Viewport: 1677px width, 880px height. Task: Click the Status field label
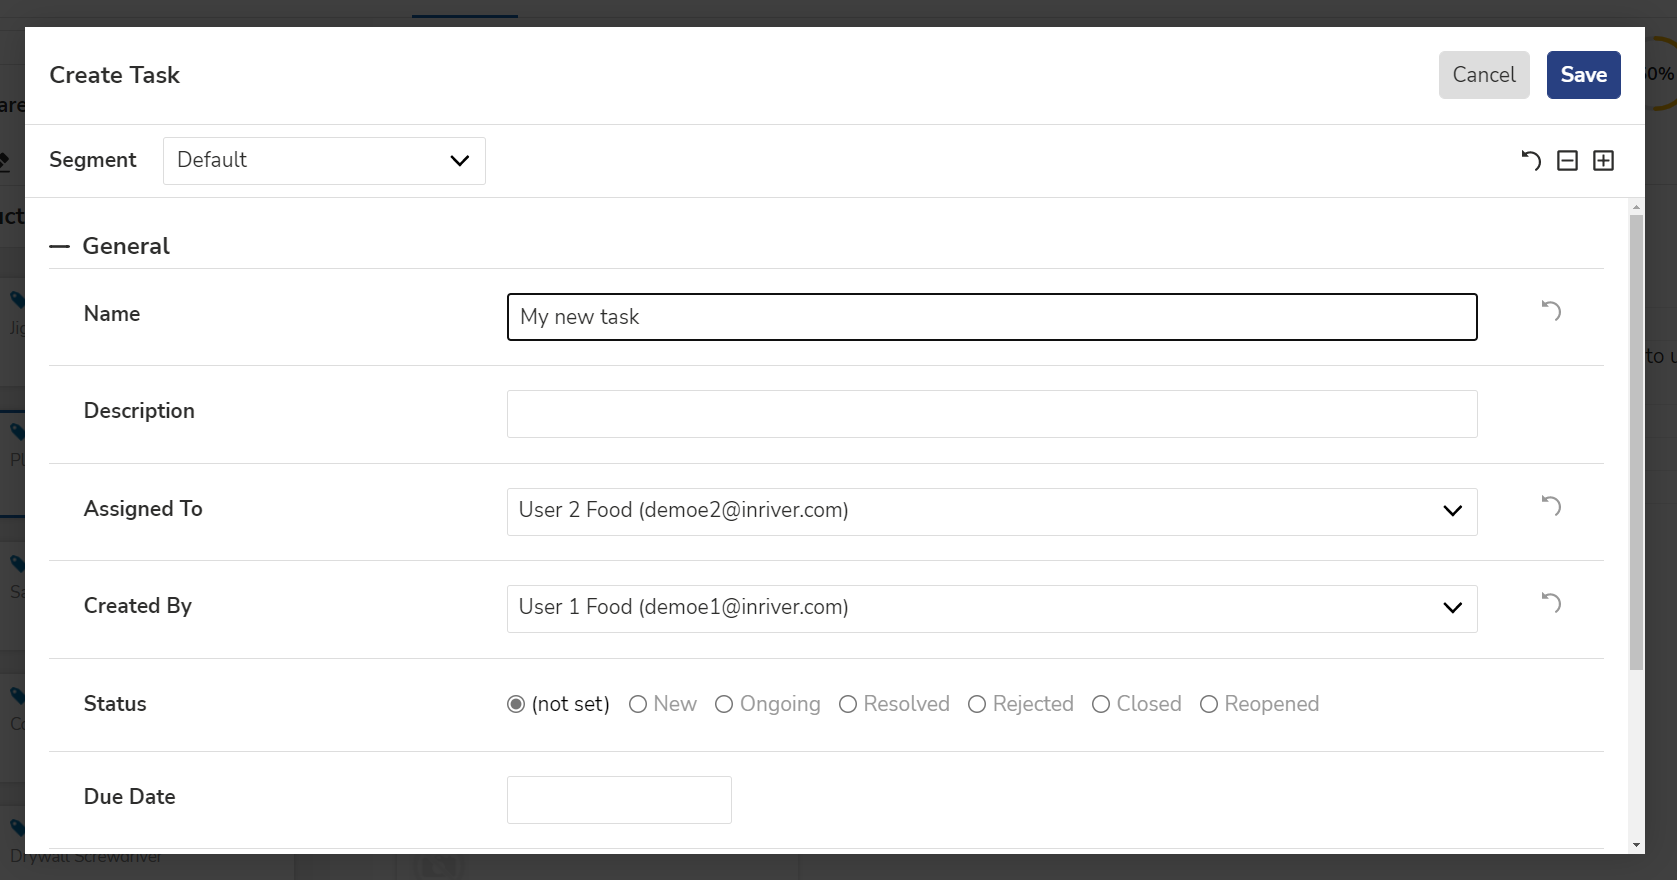pos(115,704)
